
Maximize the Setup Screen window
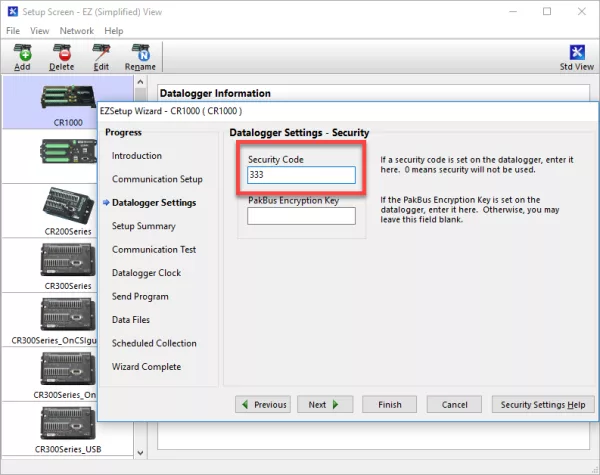tap(547, 11)
